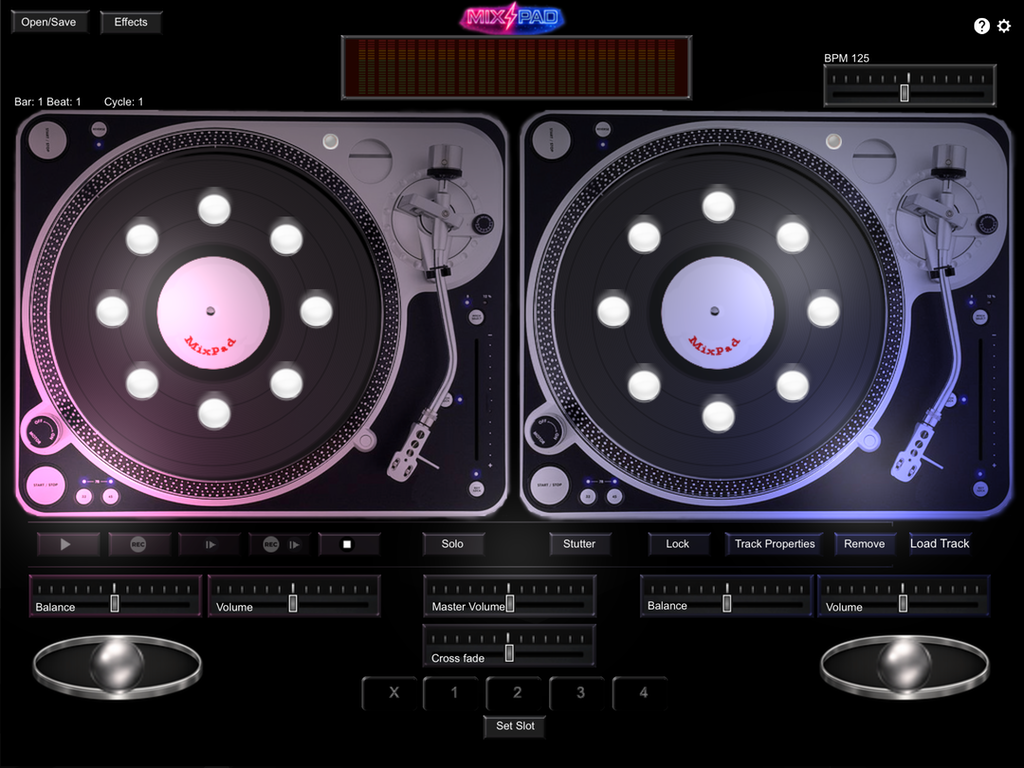Viewport: 1024px width, 768px height.
Task: Click the right silver trackball control
Action: (905, 667)
